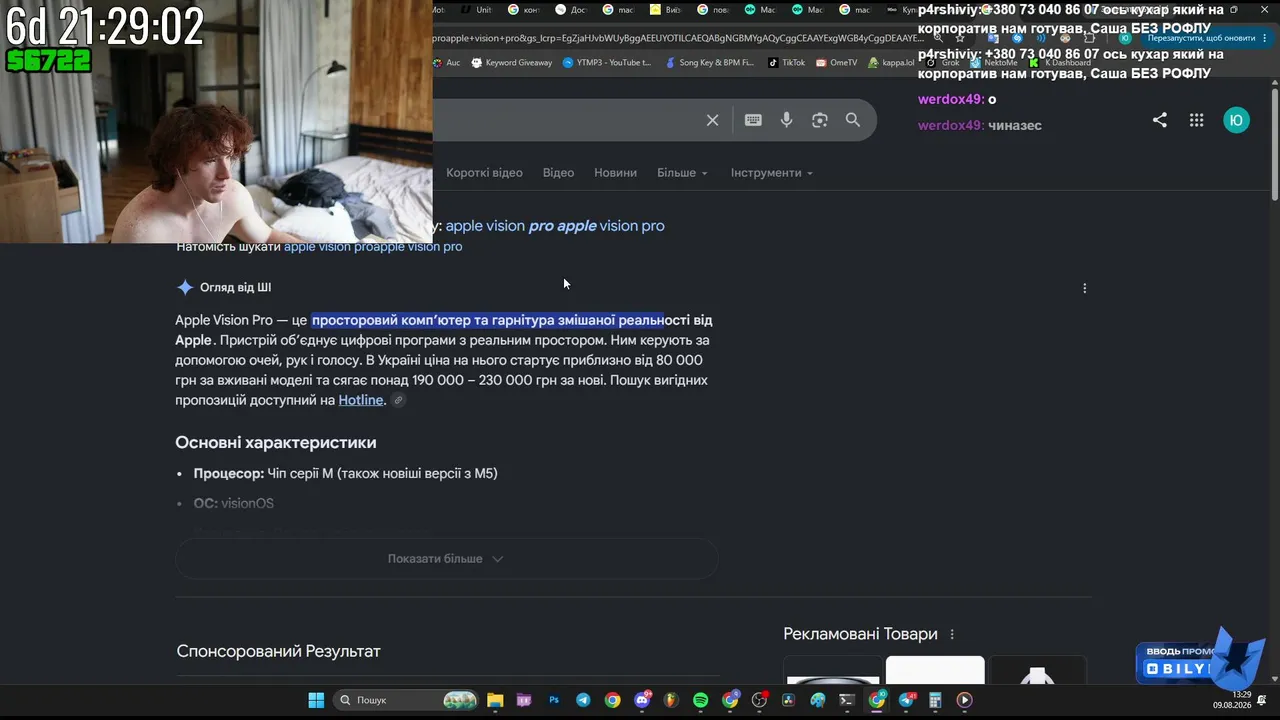Share the search results page
The width and height of the screenshot is (1280, 720).
(x=1160, y=120)
